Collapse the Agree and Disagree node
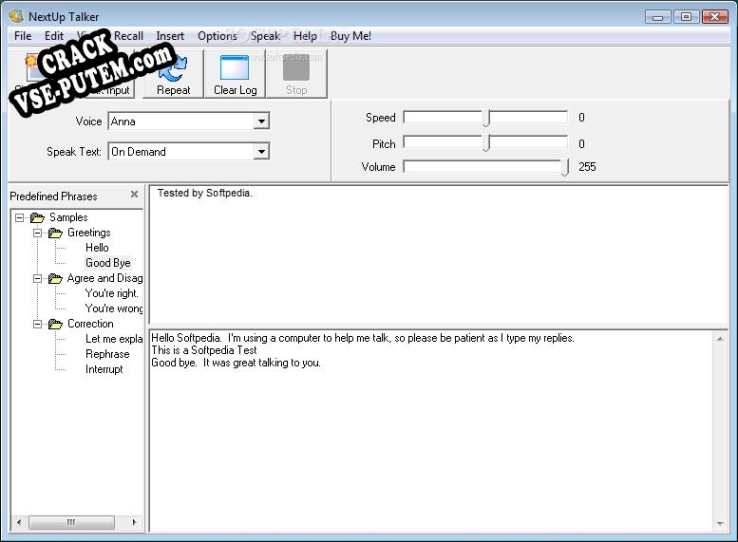 [37, 279]
